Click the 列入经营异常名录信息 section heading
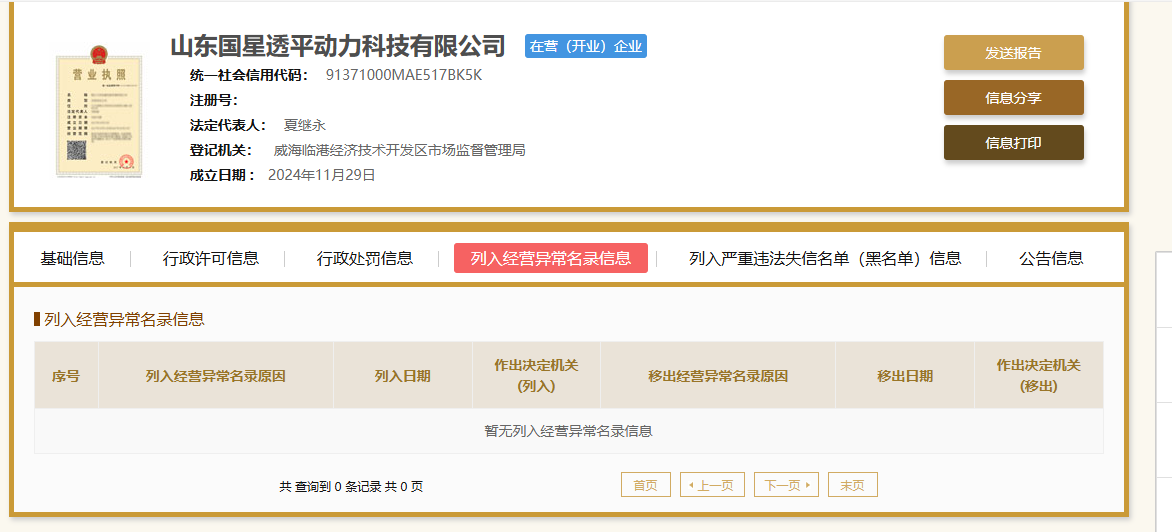1172x532 pixels. [124, 320]
